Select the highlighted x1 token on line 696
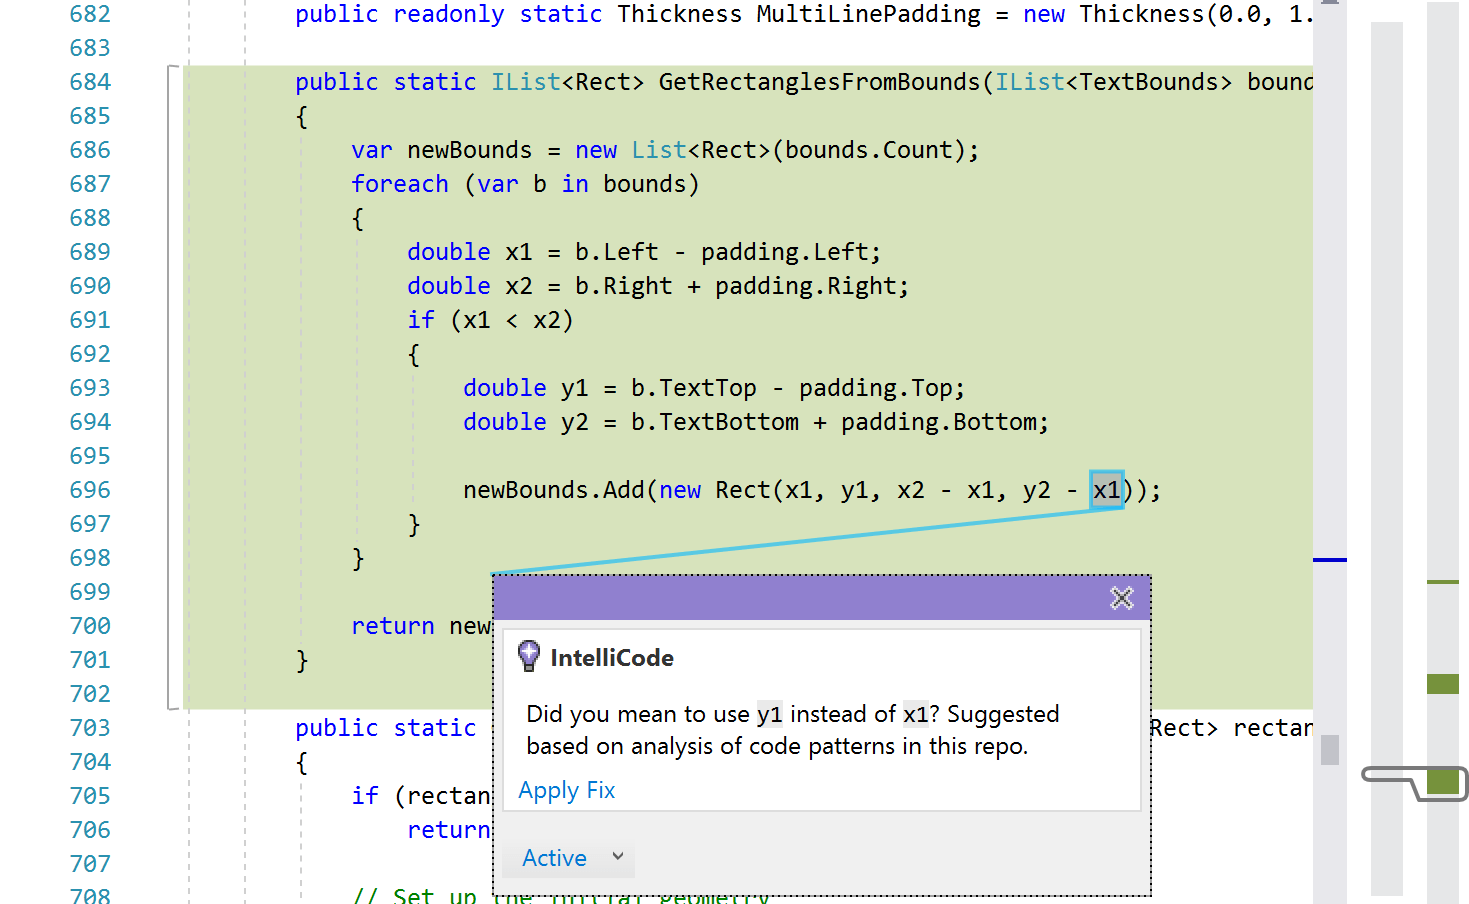1469x904 pixels. click(x=1107, y=490)
